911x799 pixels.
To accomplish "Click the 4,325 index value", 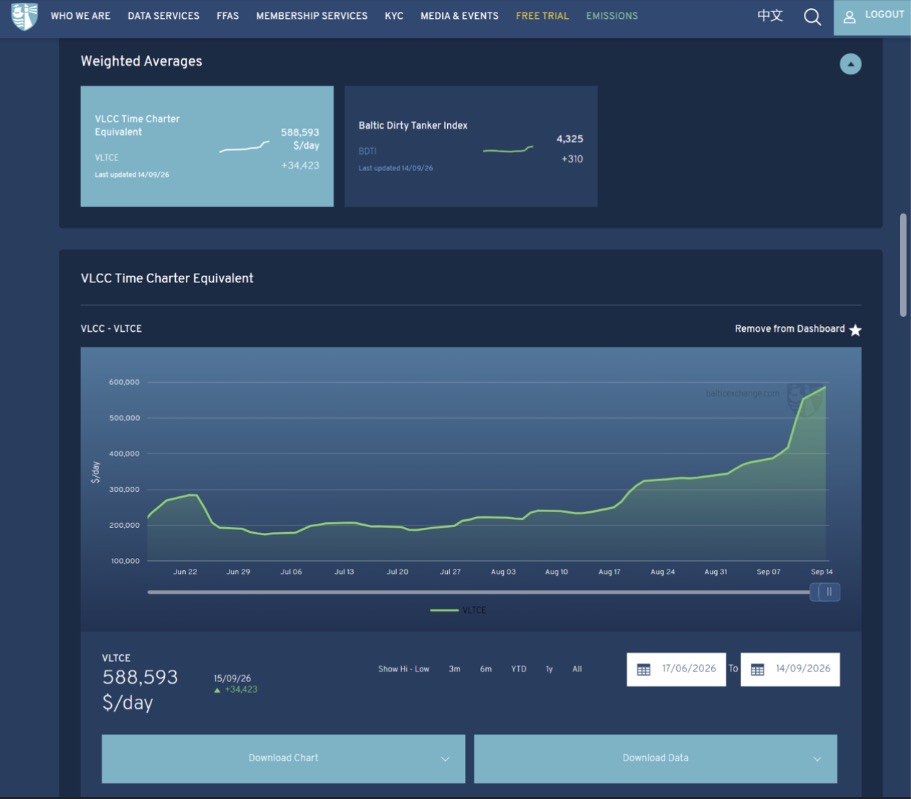I will click(x=569, y=139).
